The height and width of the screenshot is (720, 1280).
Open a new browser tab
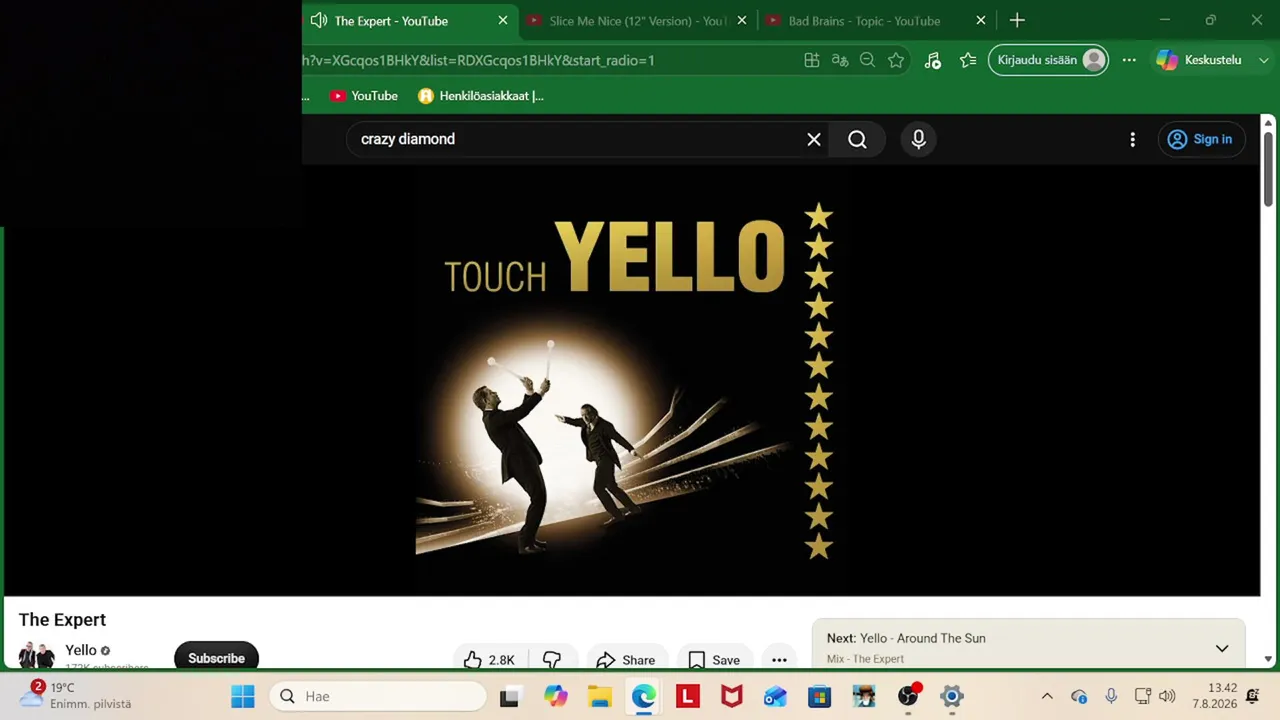tap(1017, 20)
